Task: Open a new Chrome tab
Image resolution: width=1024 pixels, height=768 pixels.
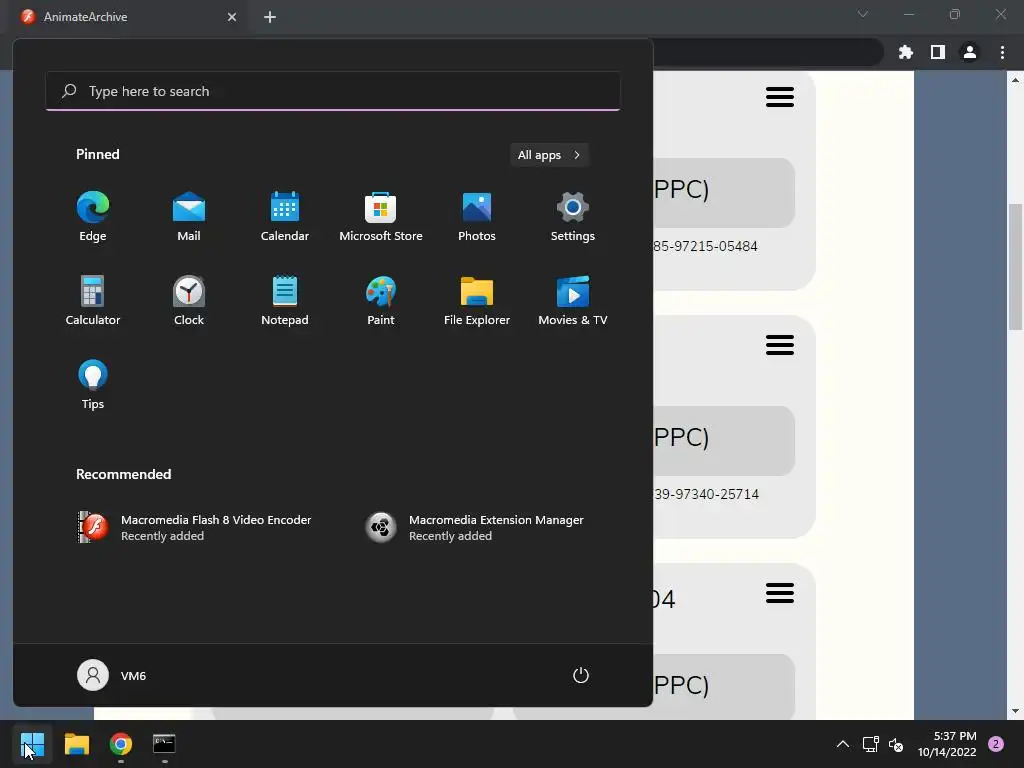Action: [270, 17]
